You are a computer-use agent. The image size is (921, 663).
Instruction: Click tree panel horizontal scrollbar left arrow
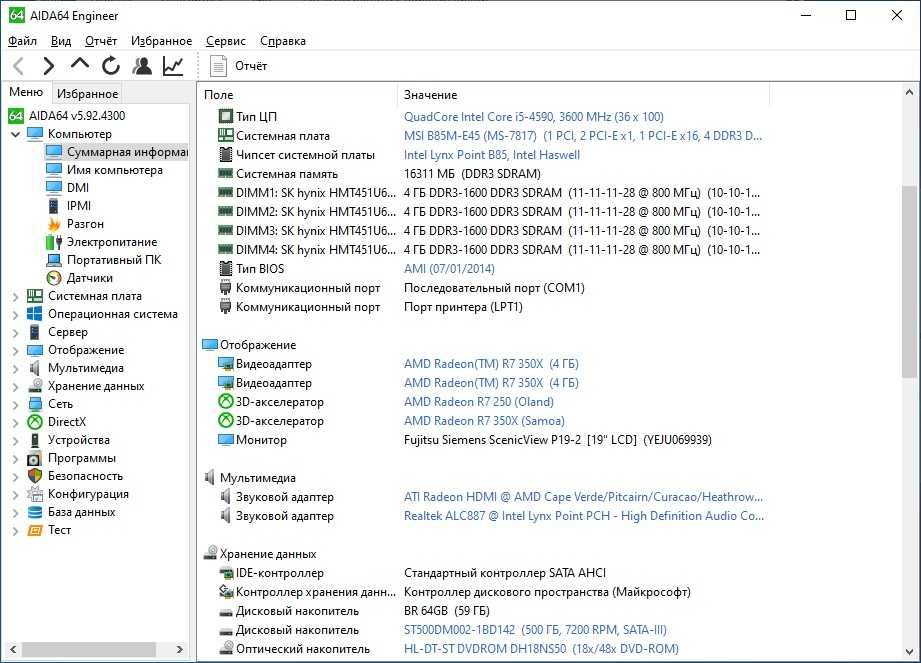coord(13,649)
